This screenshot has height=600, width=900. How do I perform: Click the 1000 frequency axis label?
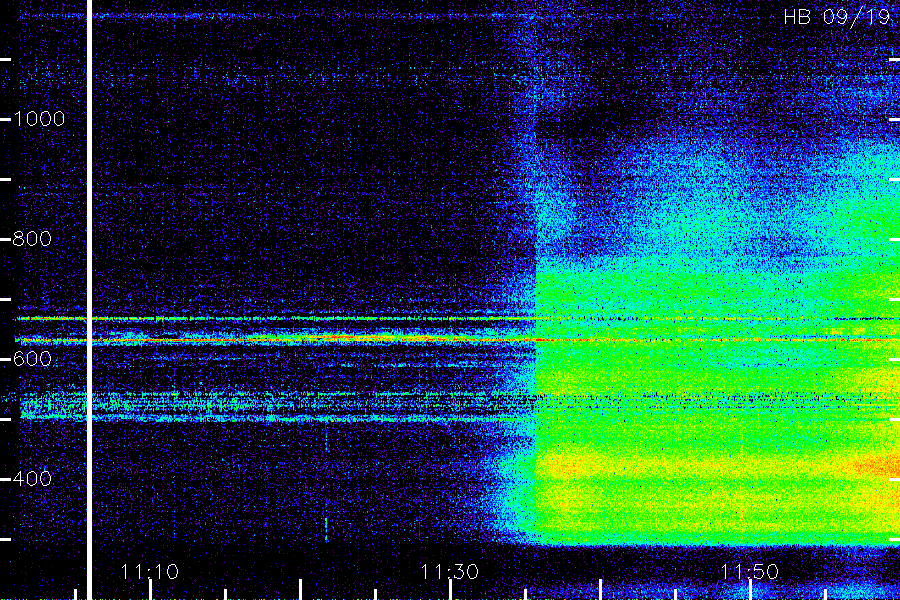(38, 119)
